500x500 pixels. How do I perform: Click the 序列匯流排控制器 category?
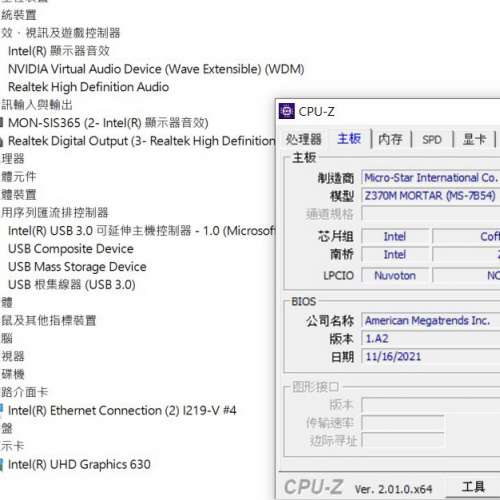point(55,213)
